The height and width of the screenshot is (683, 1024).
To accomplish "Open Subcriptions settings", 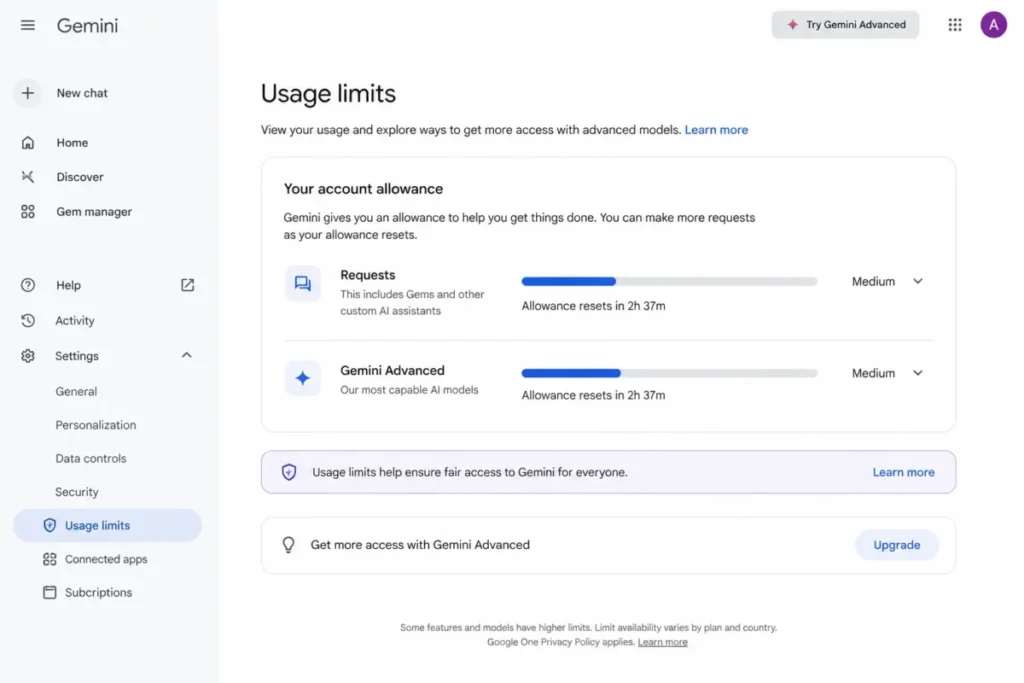I will pos(98,592).
